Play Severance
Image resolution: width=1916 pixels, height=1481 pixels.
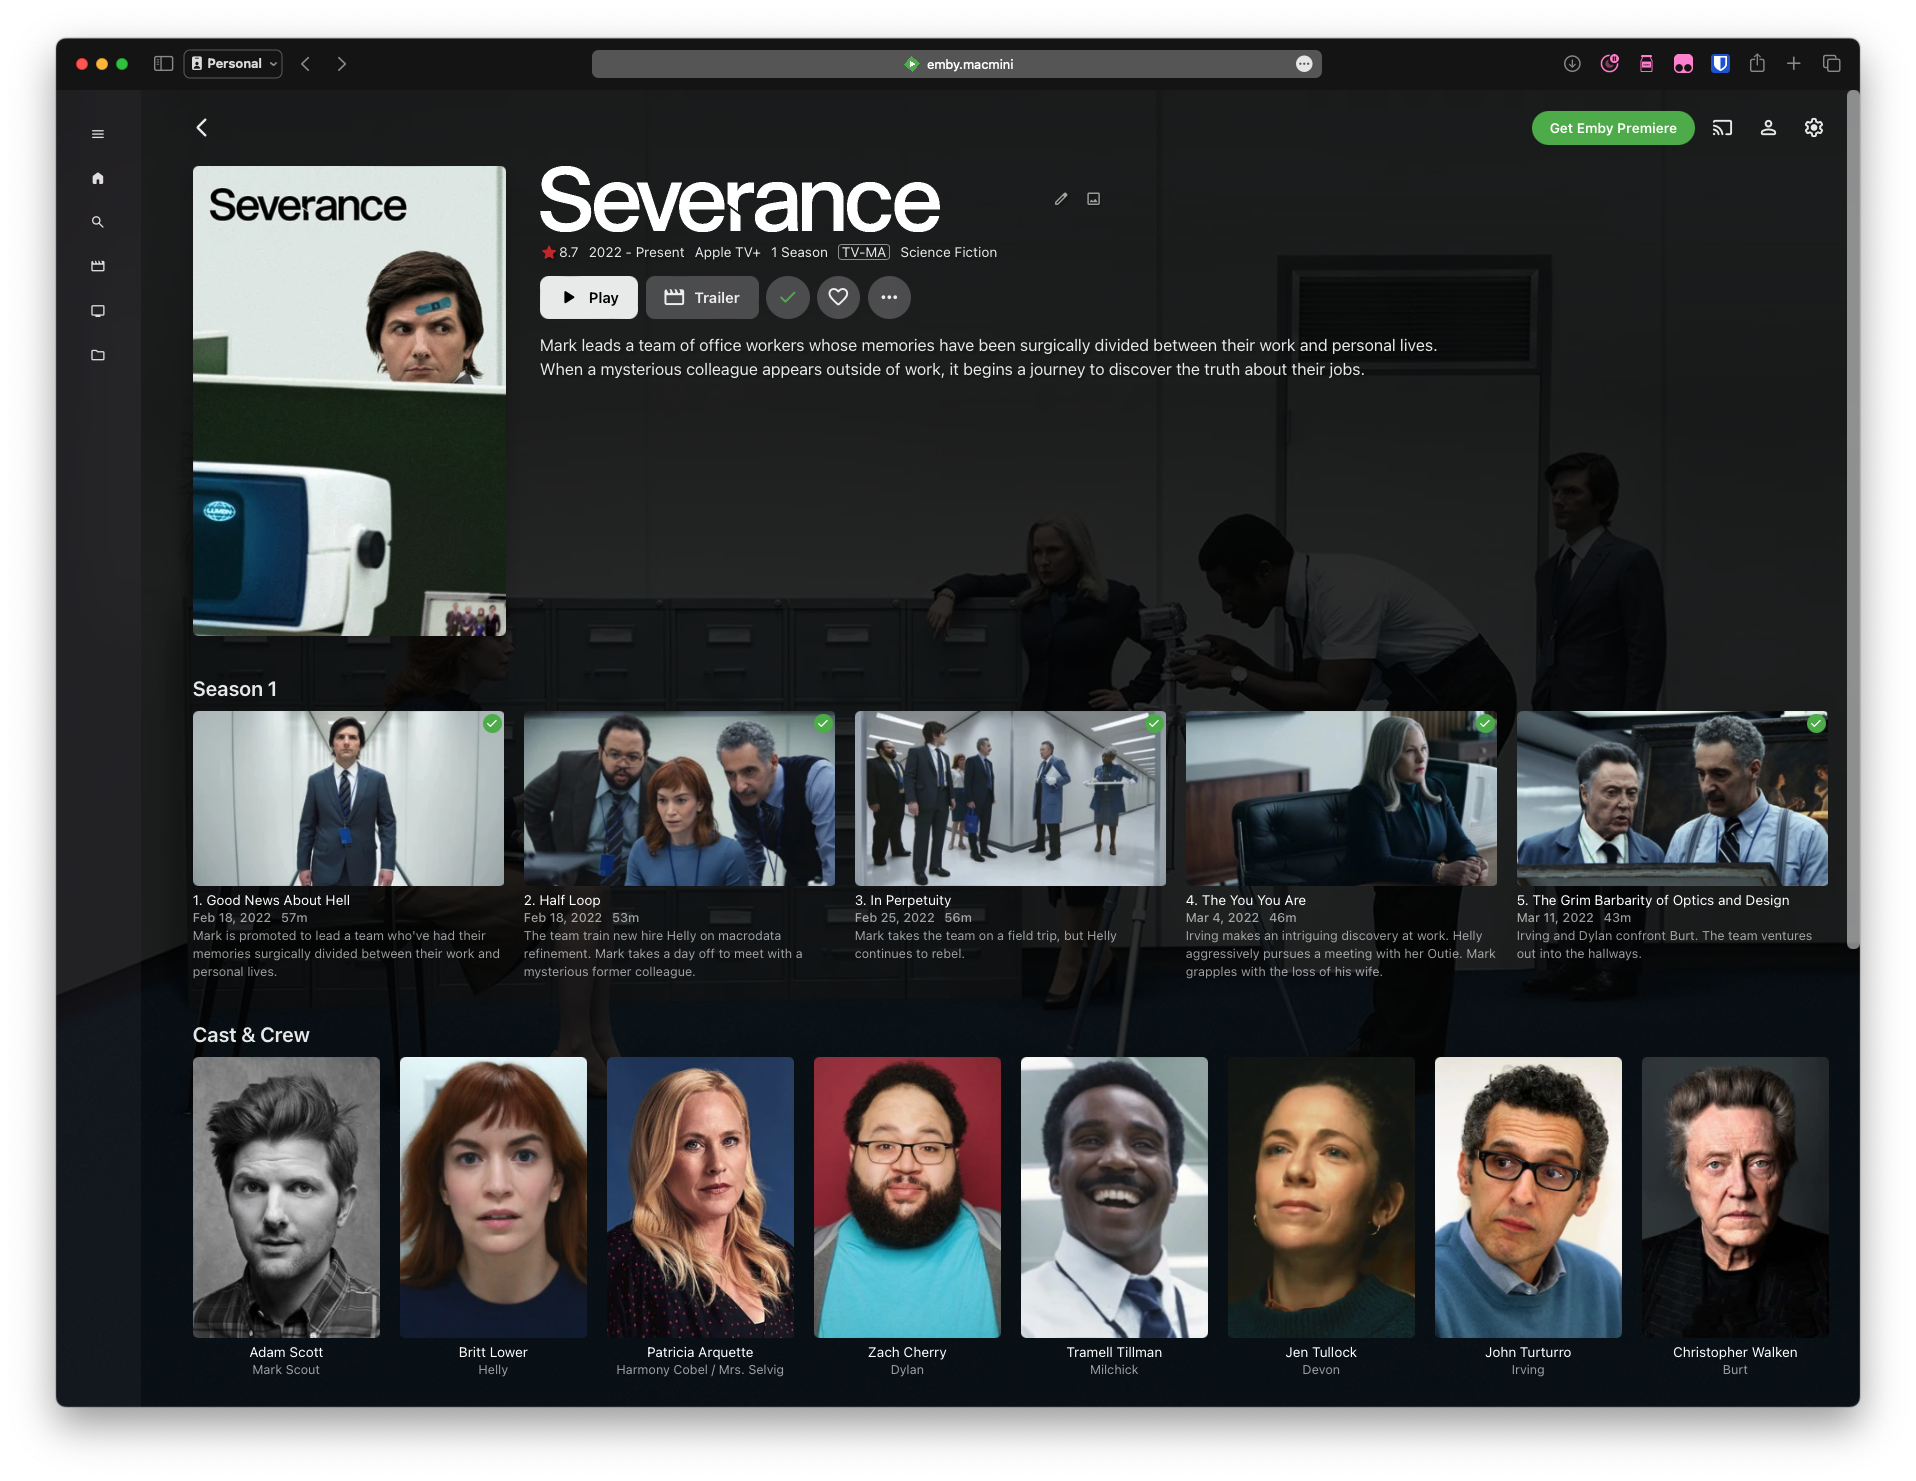[589, 297]
